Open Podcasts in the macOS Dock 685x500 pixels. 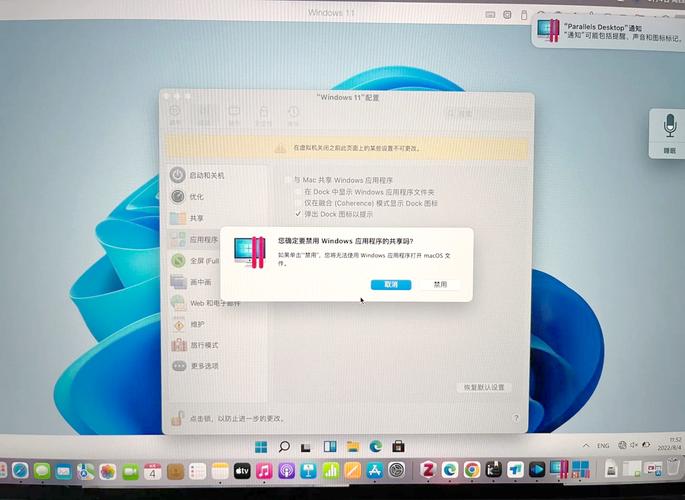point(287,471)
